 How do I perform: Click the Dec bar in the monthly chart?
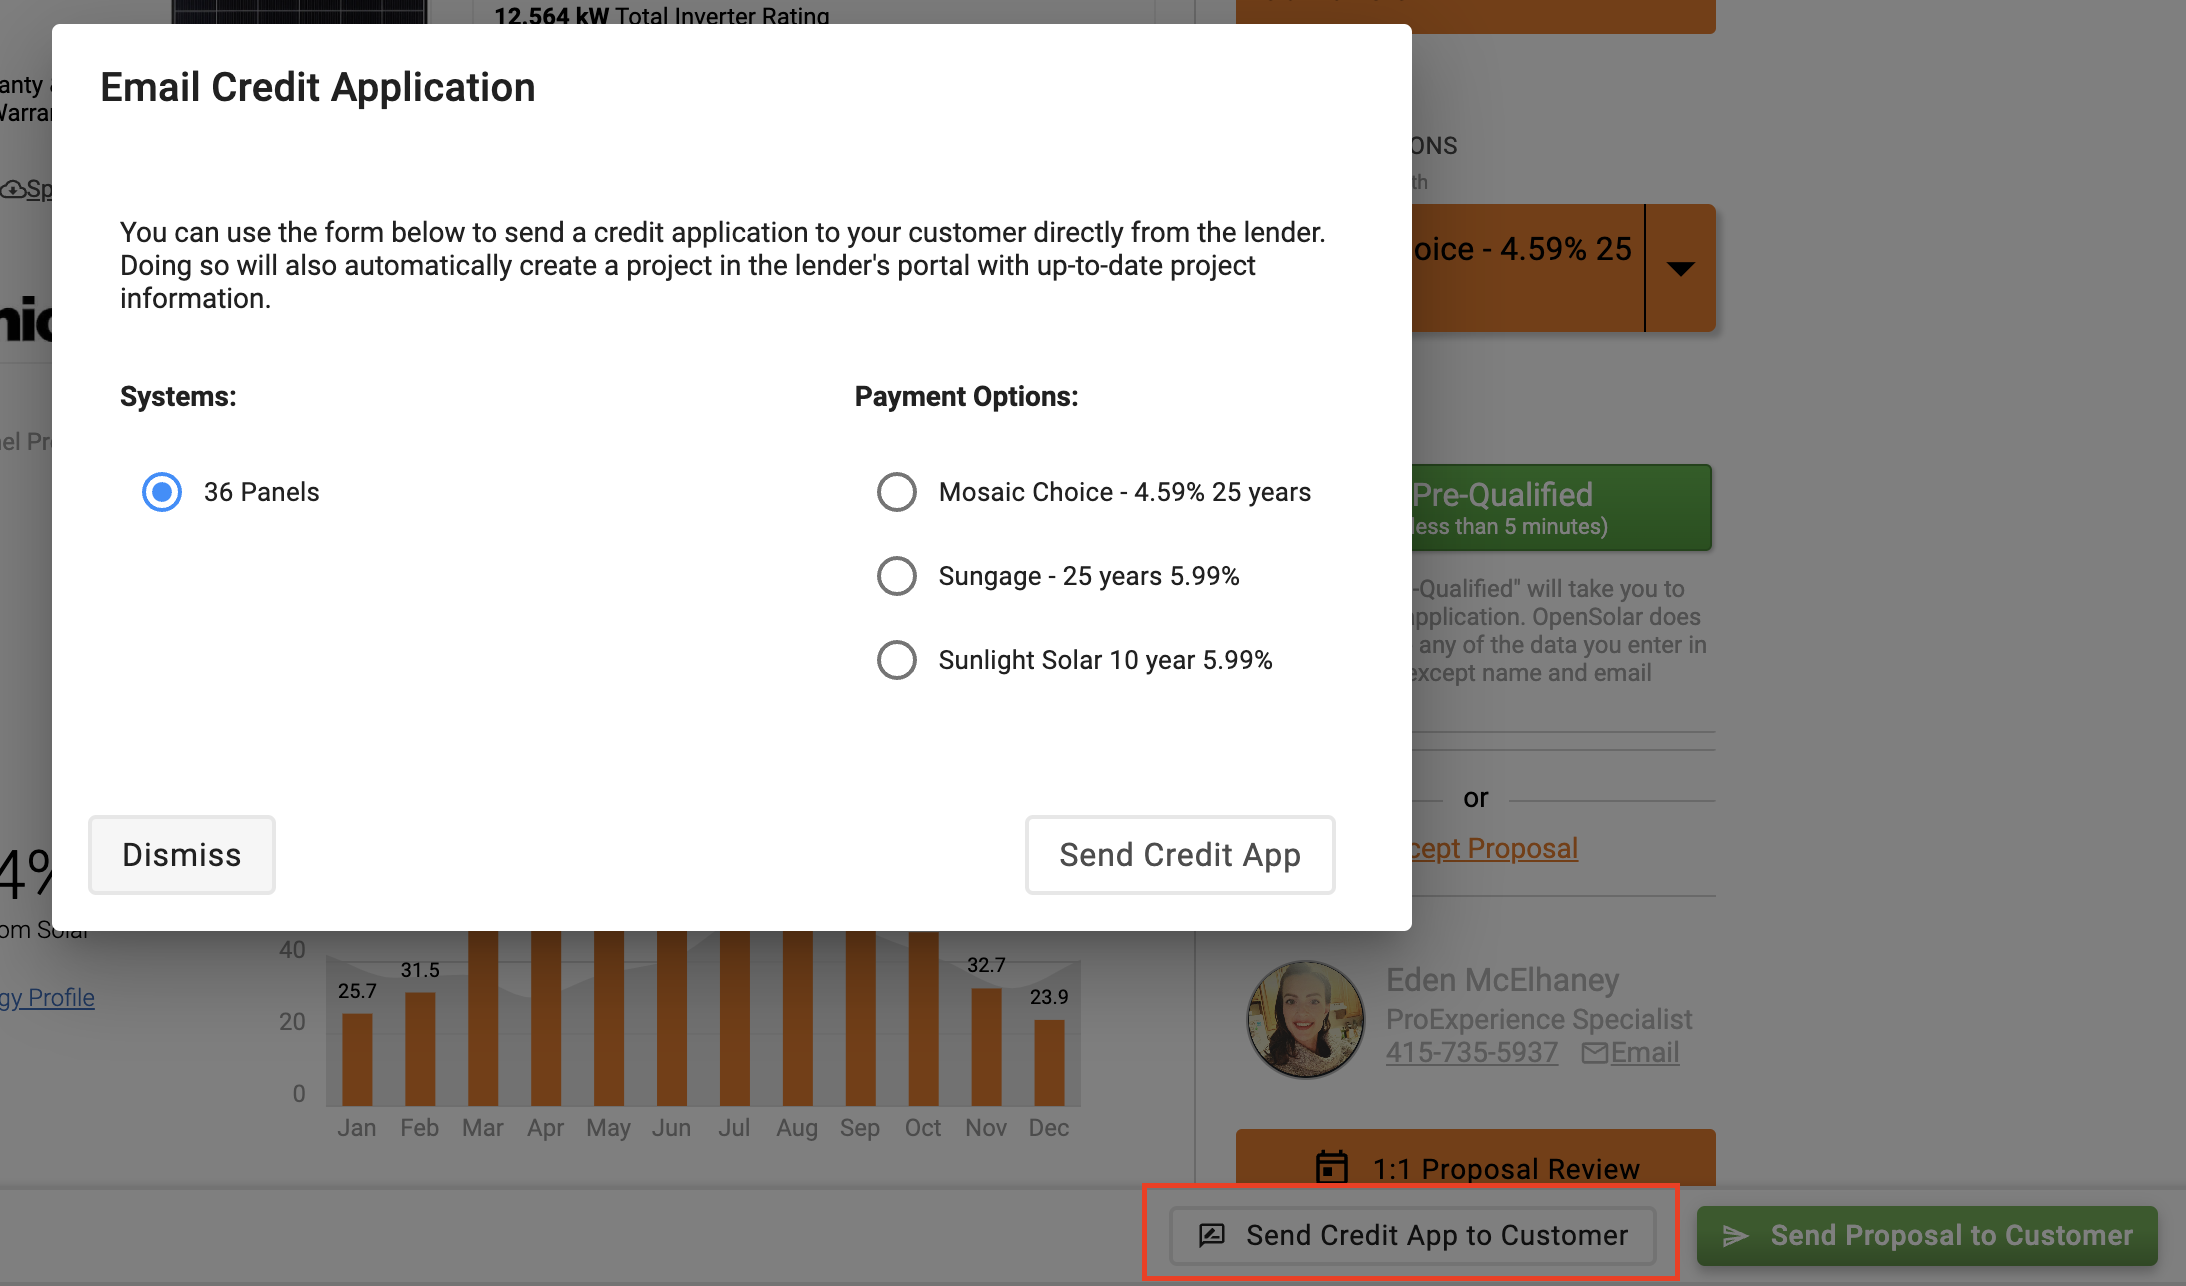point(1049,1062)
